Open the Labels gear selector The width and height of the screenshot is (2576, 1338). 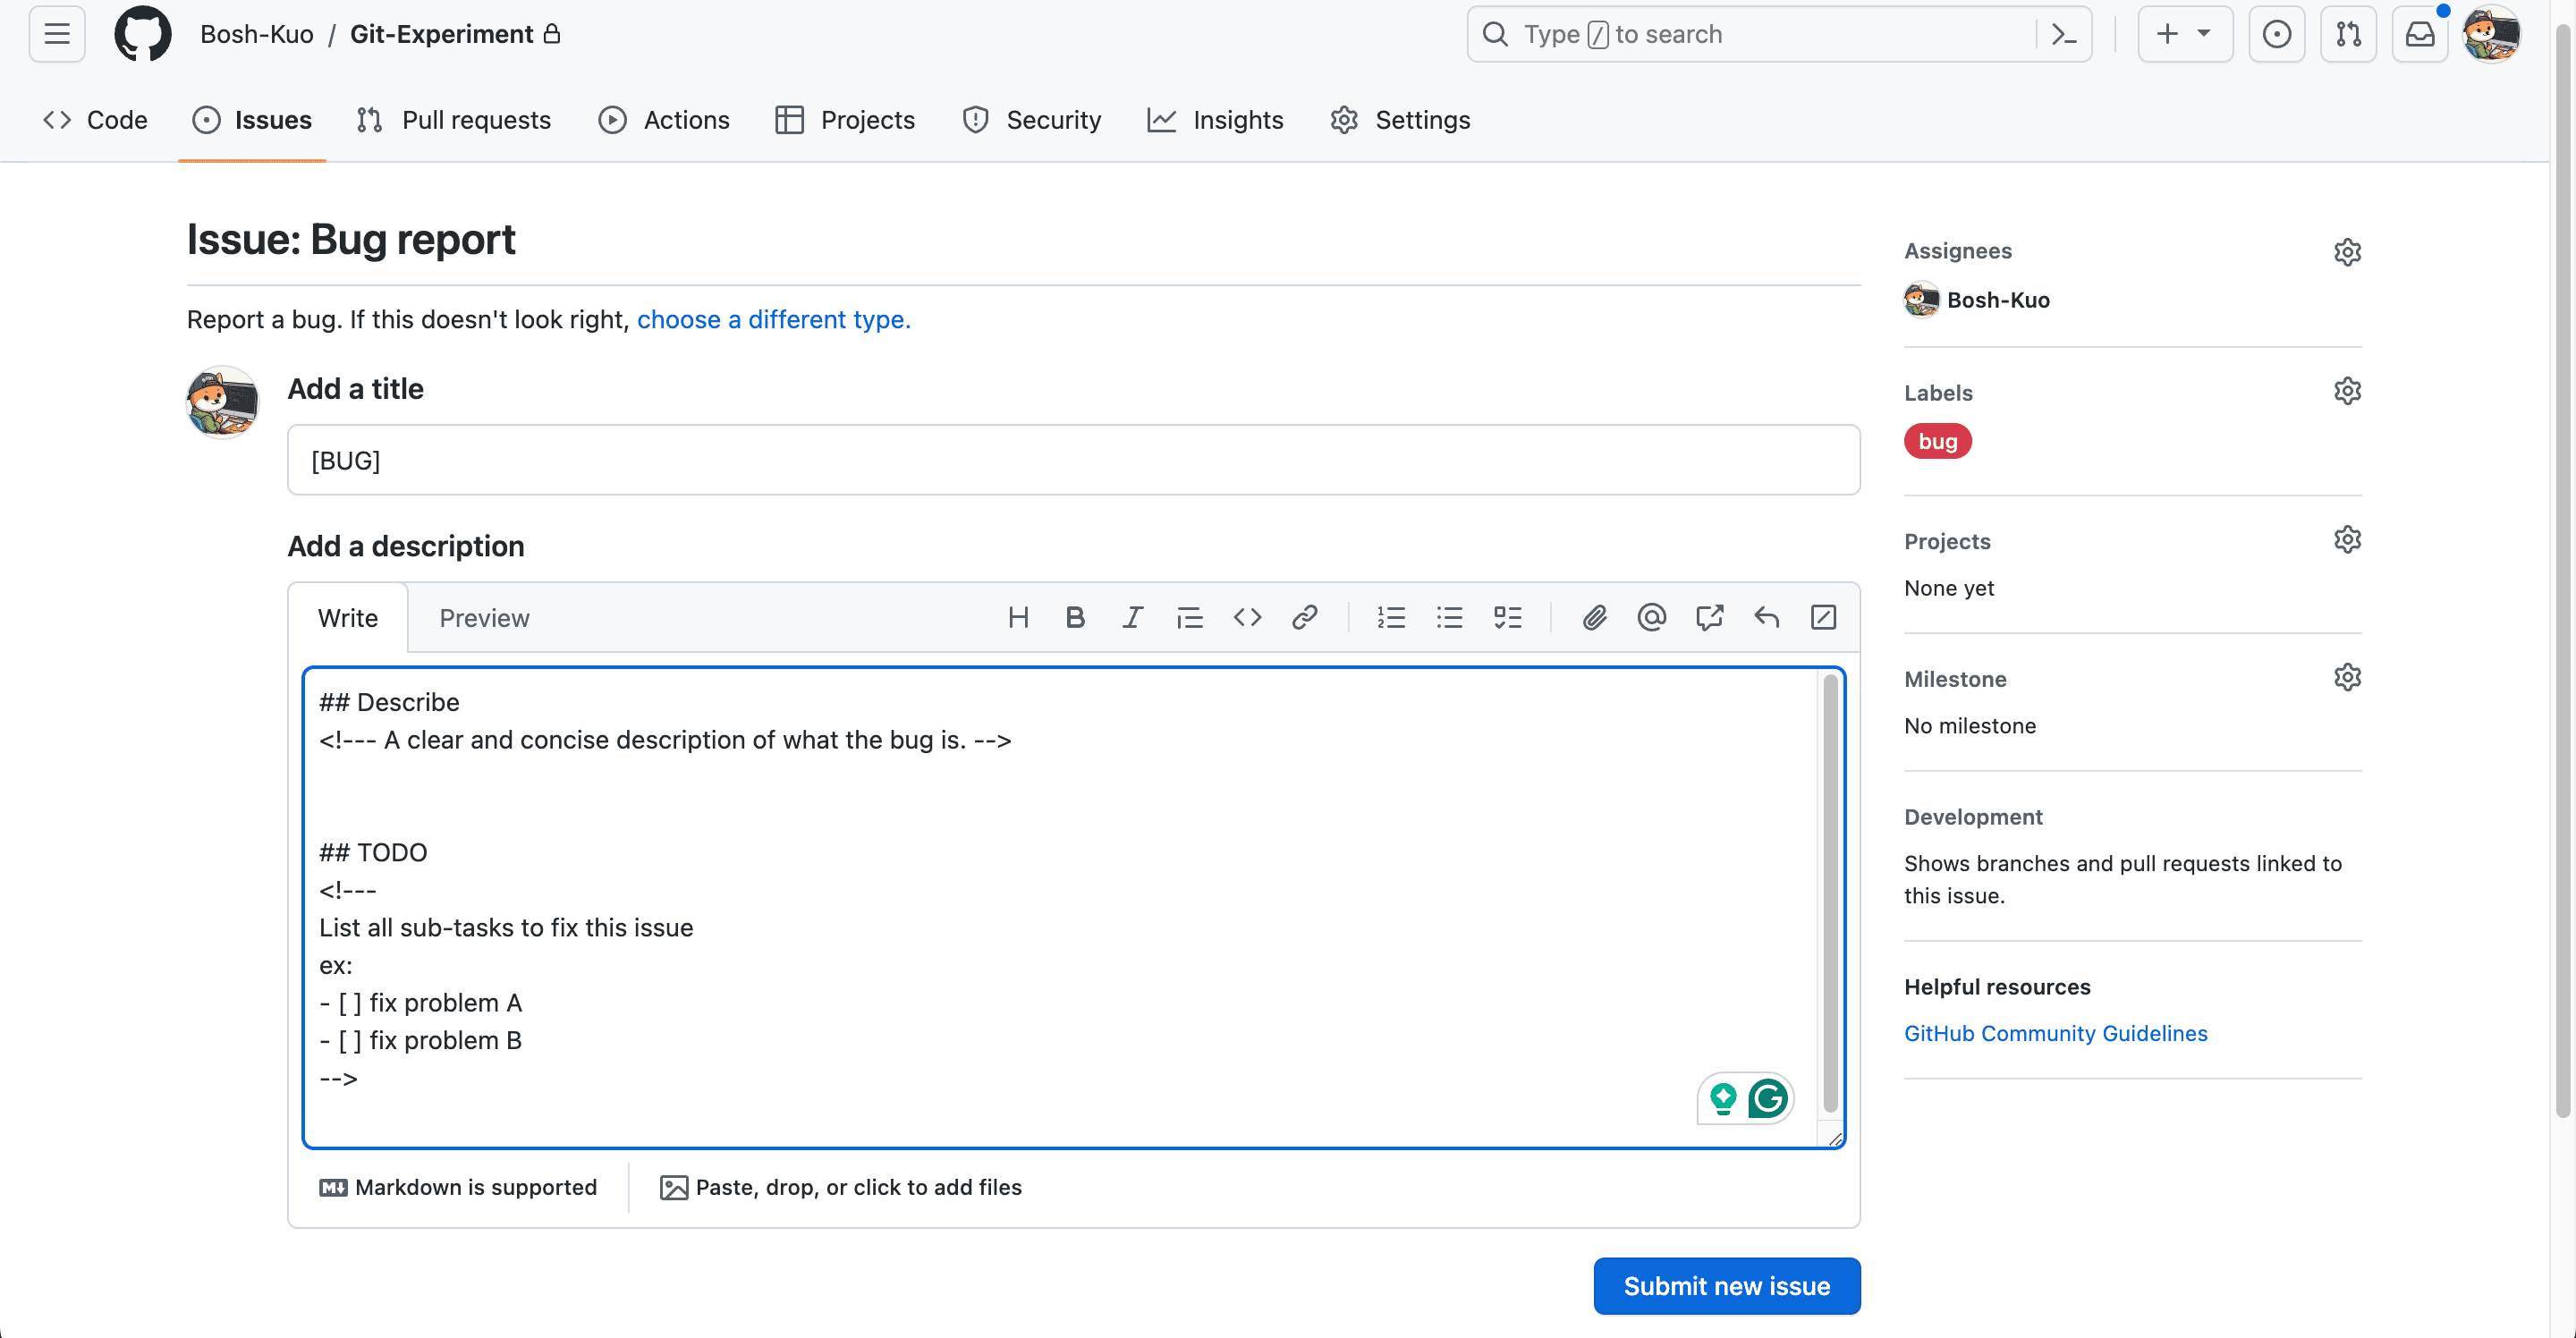point(2347,391)
